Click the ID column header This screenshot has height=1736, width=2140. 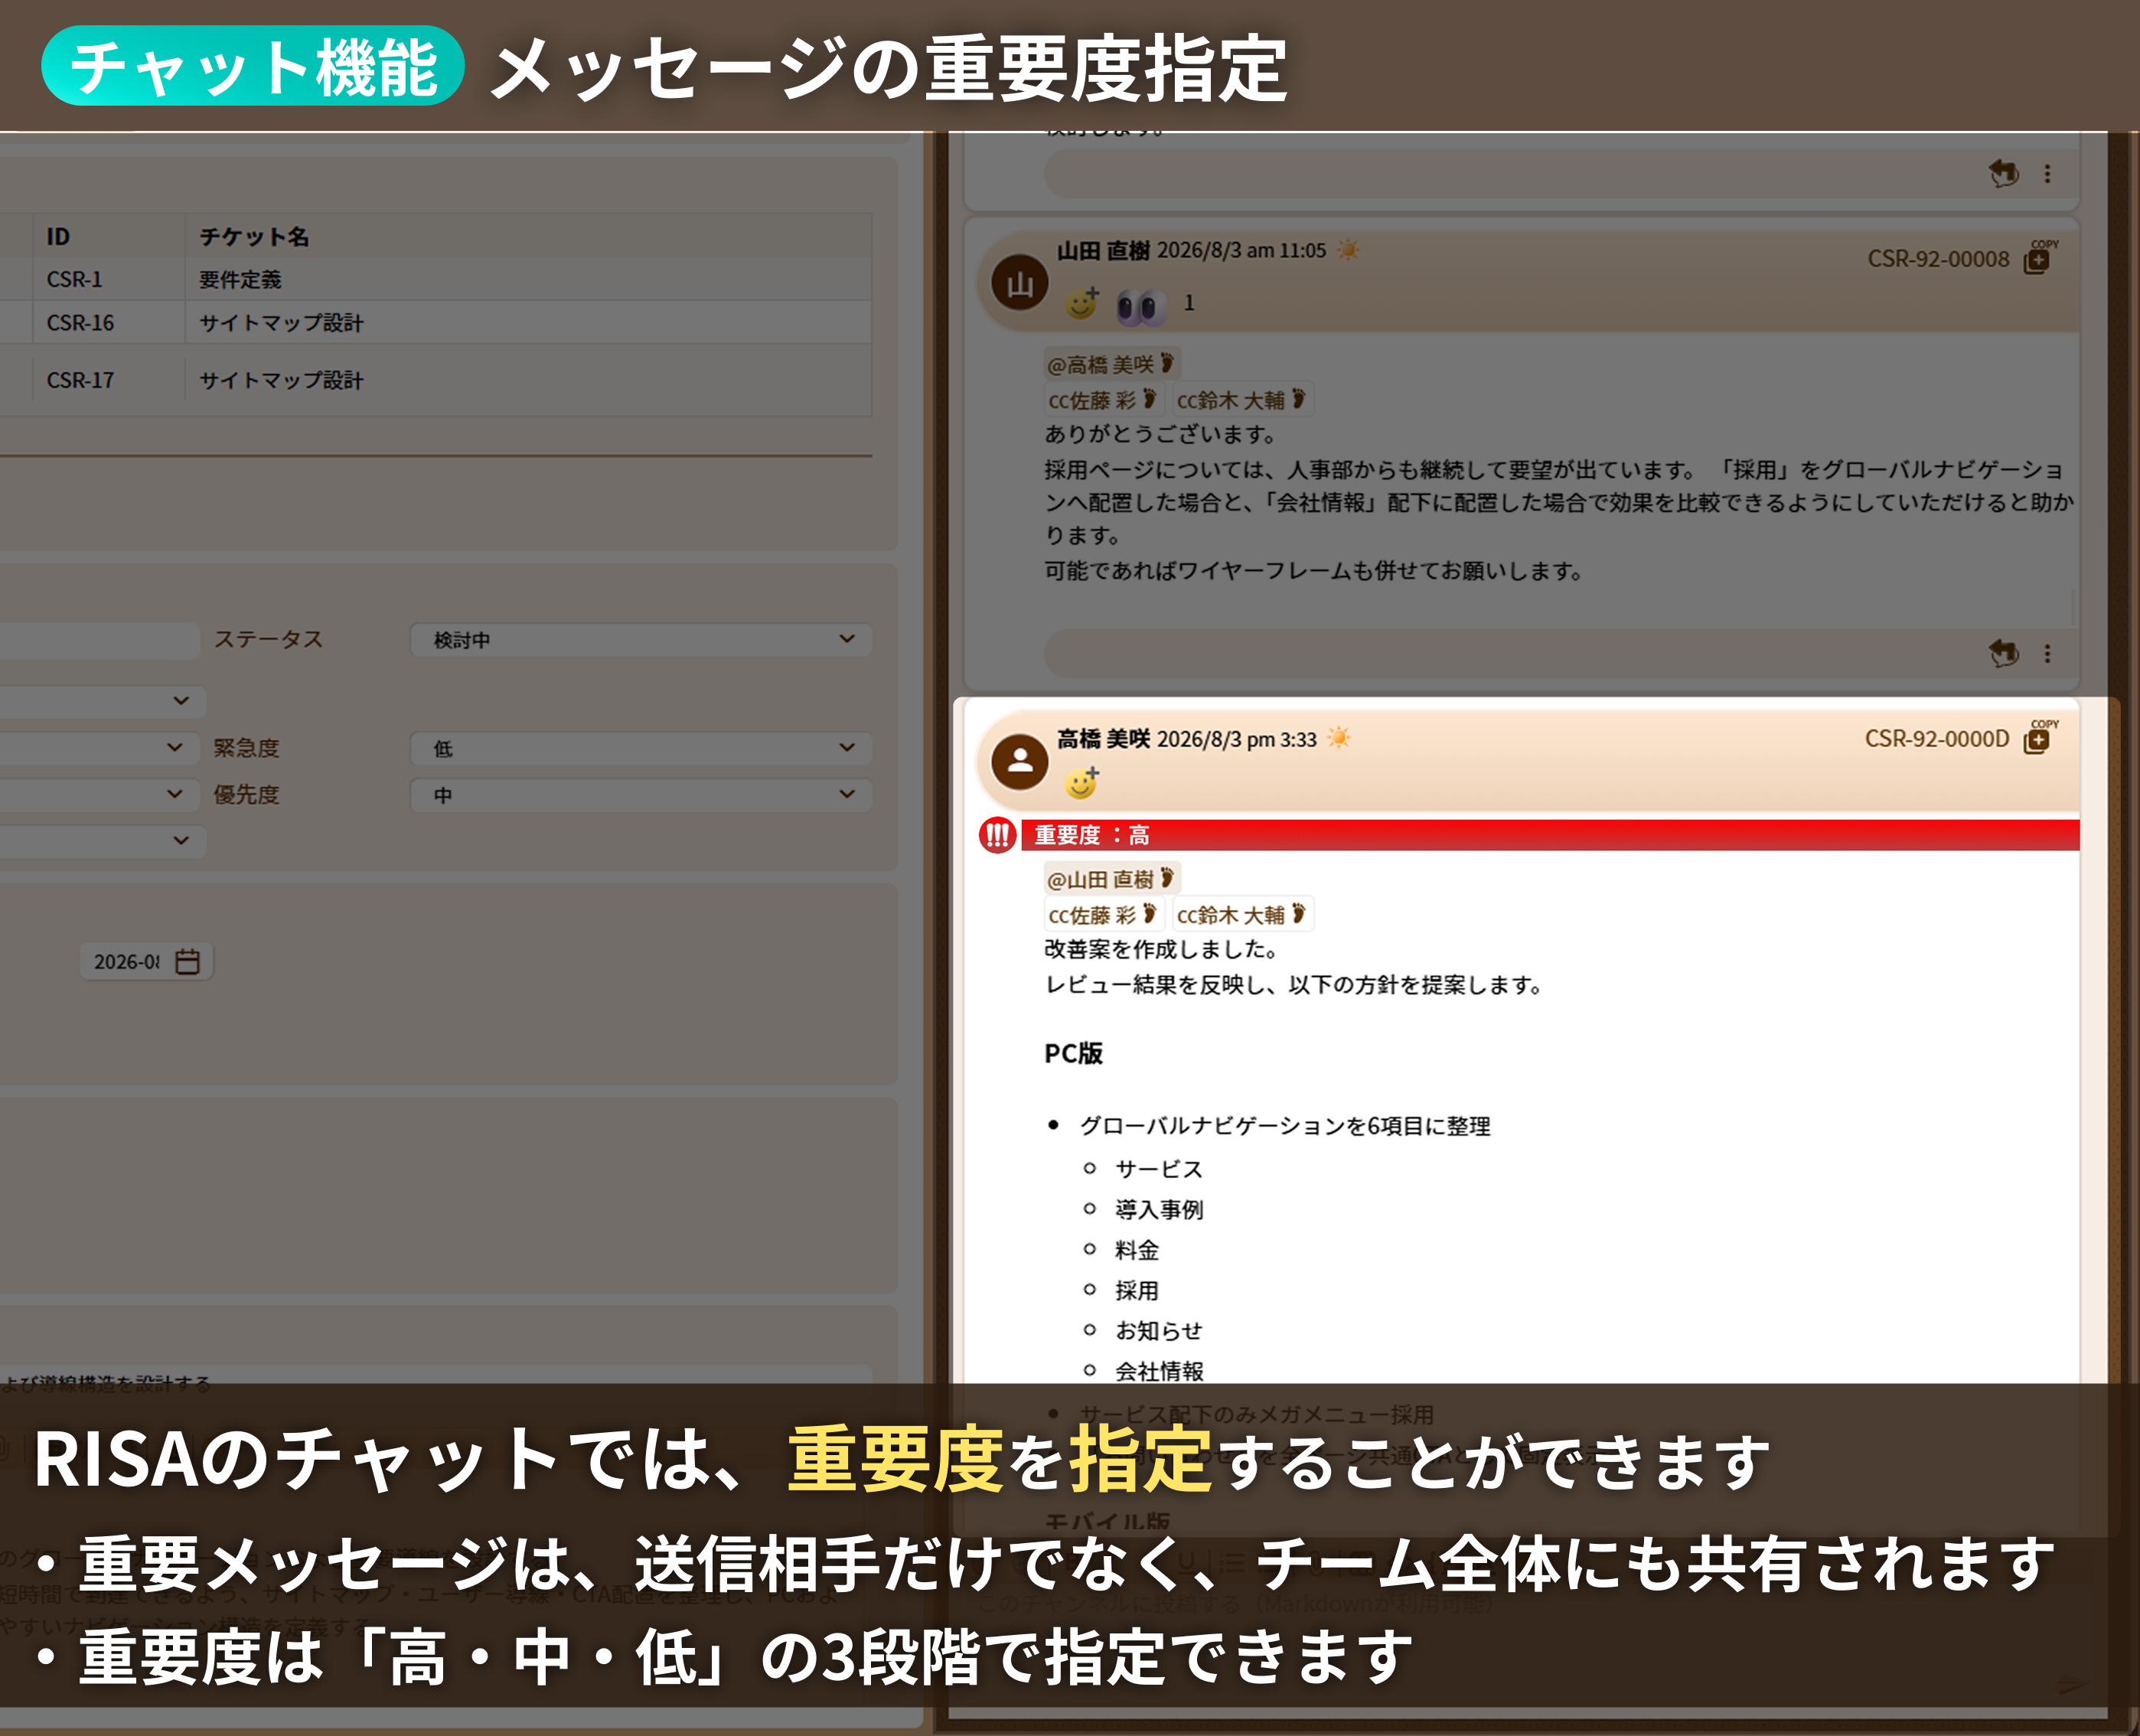[58, 237]
